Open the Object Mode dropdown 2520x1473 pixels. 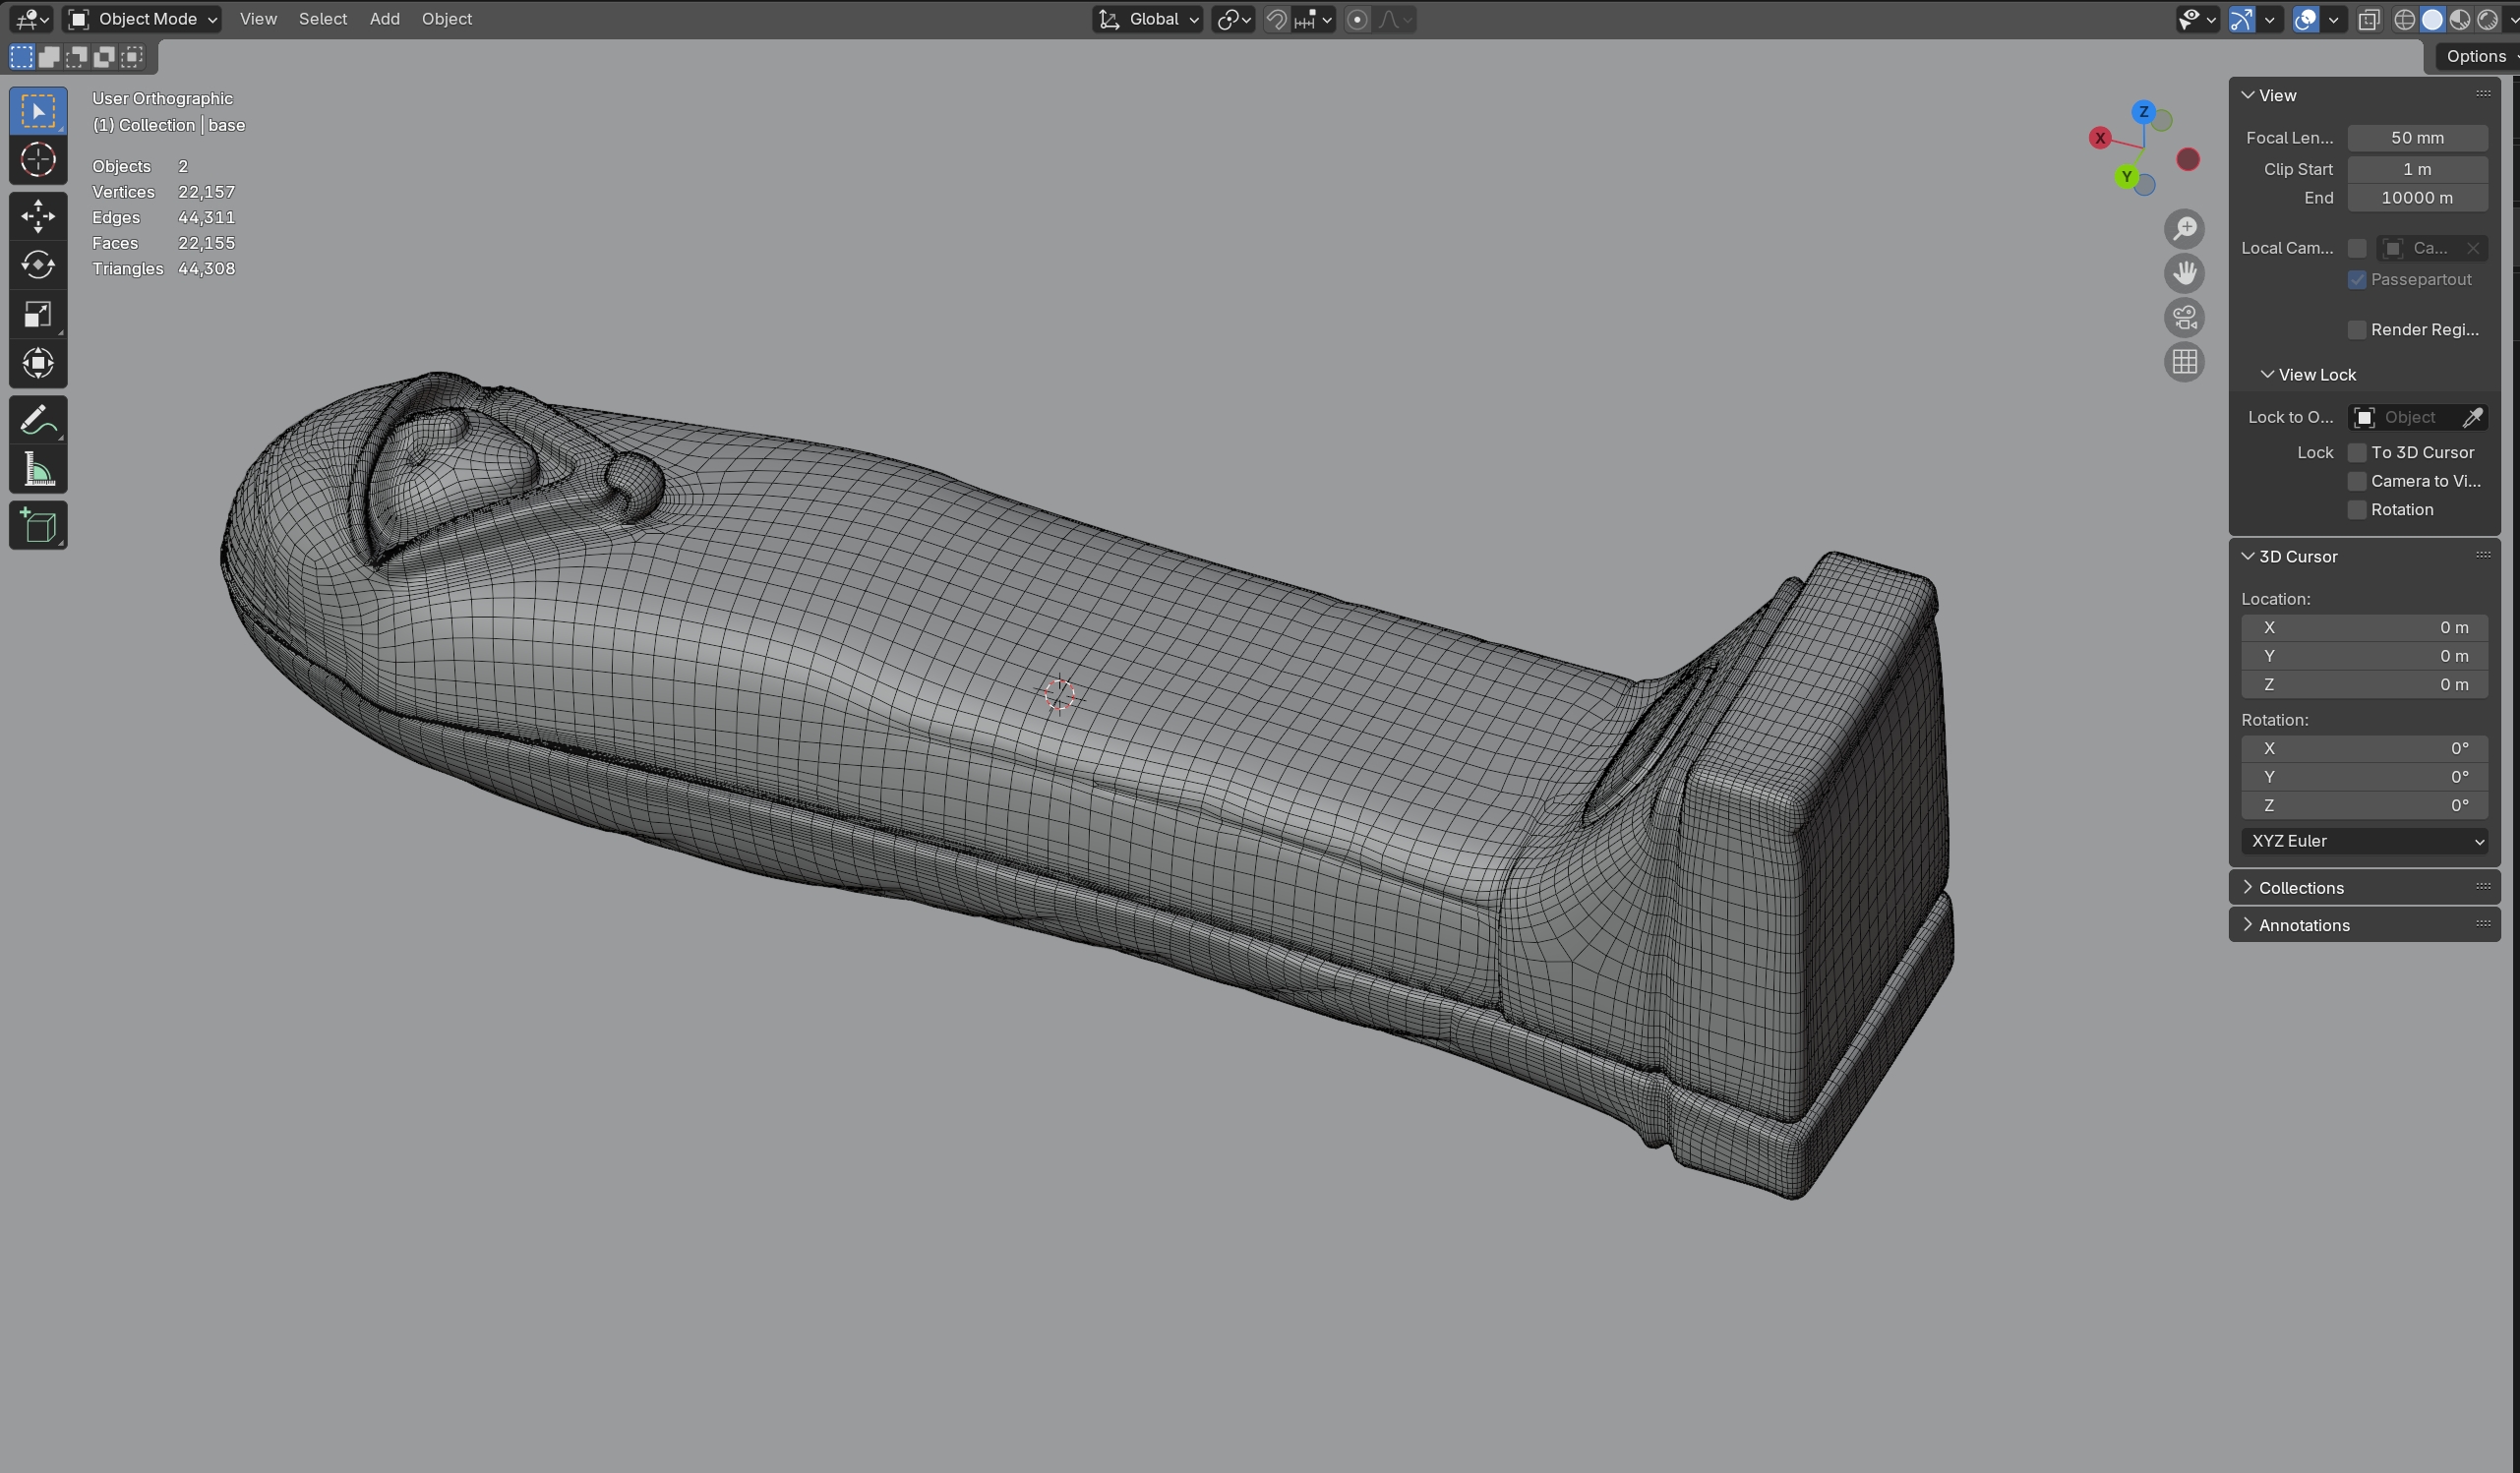tap(142, 19)
